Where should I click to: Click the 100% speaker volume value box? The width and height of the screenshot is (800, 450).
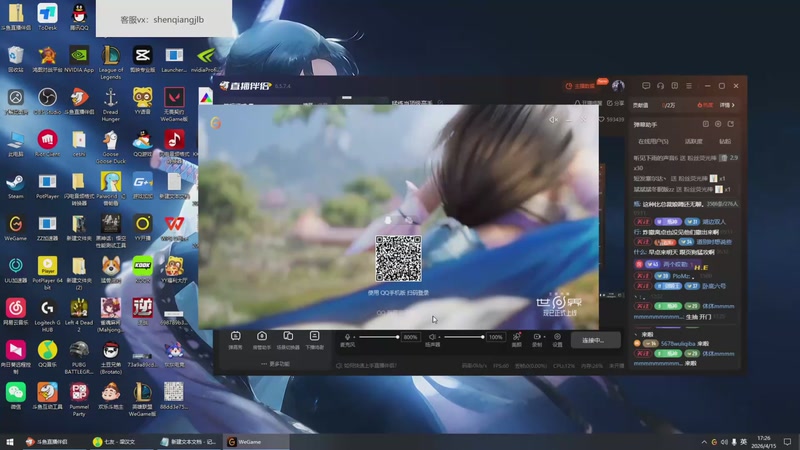(x=495, y=337)
